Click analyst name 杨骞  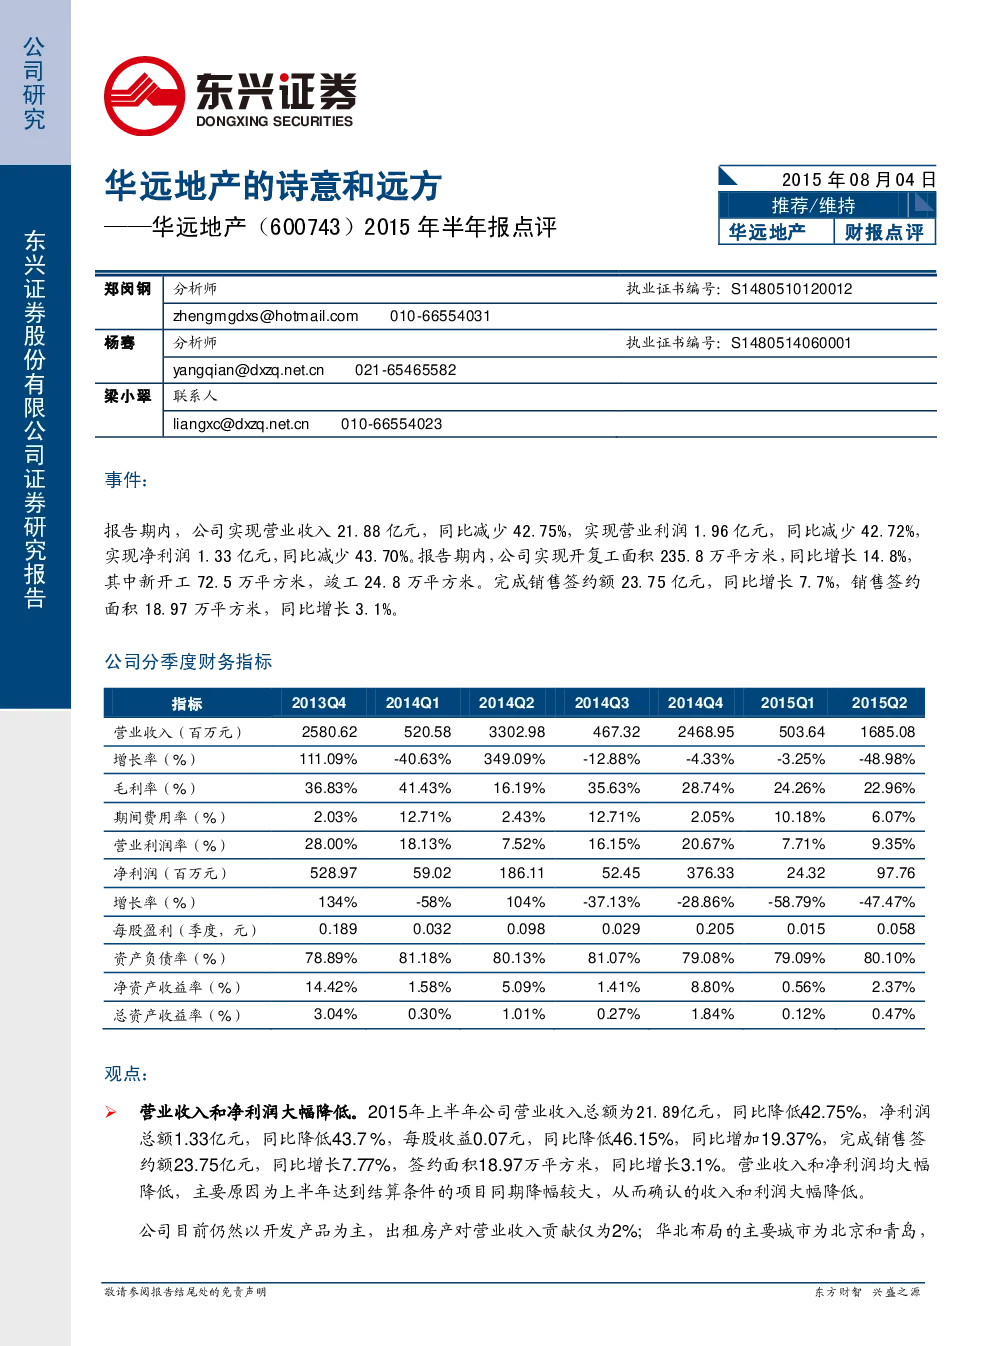pyautogui.click(x=119, y=343)
